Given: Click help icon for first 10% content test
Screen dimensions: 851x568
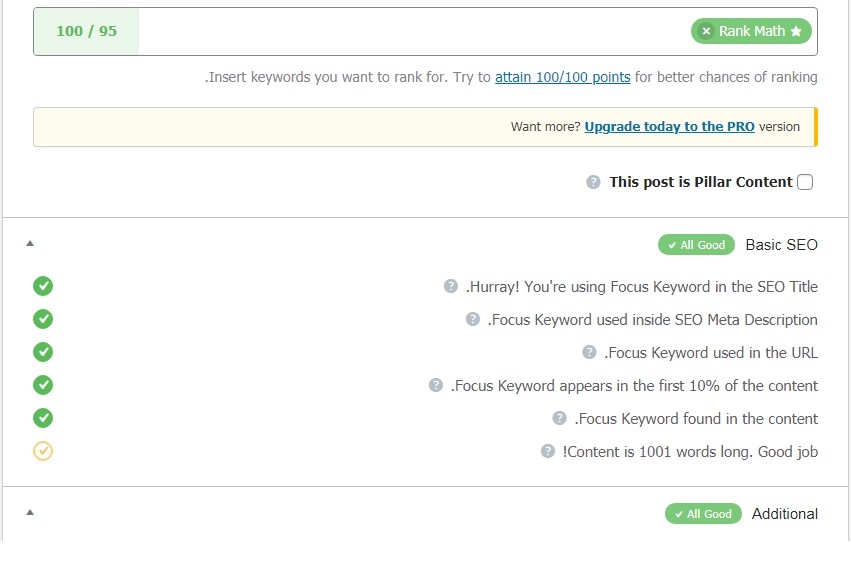Looking at the screenshot, I should [x=436, y=386].
